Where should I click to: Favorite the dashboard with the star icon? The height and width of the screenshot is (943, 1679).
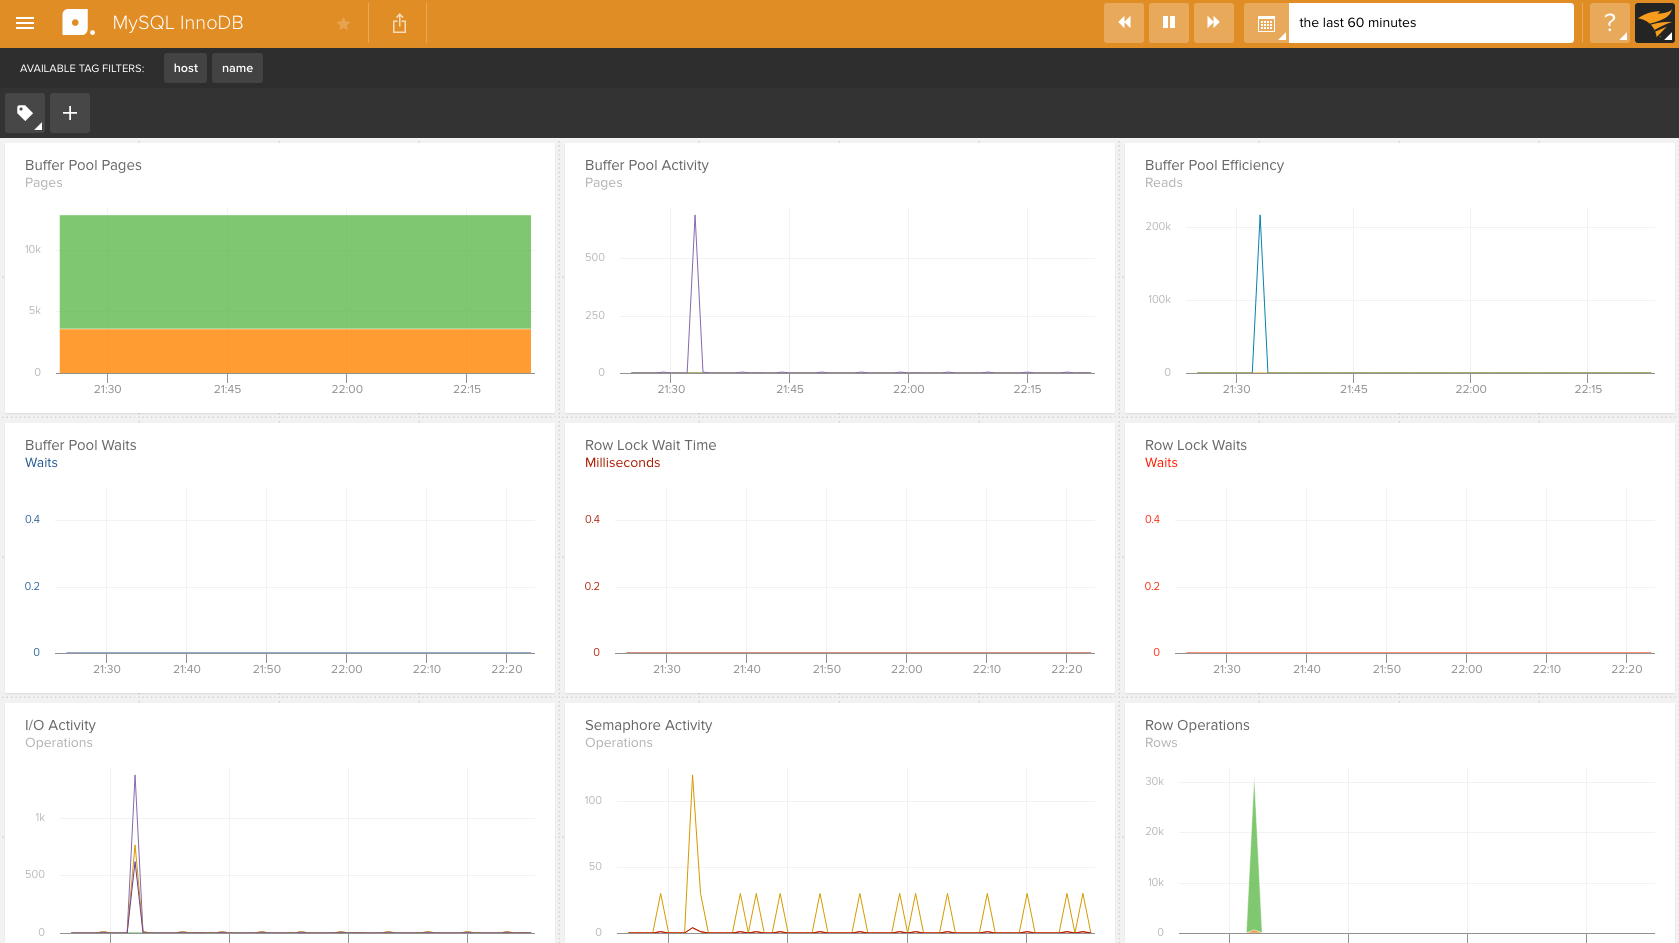[343, 24]
